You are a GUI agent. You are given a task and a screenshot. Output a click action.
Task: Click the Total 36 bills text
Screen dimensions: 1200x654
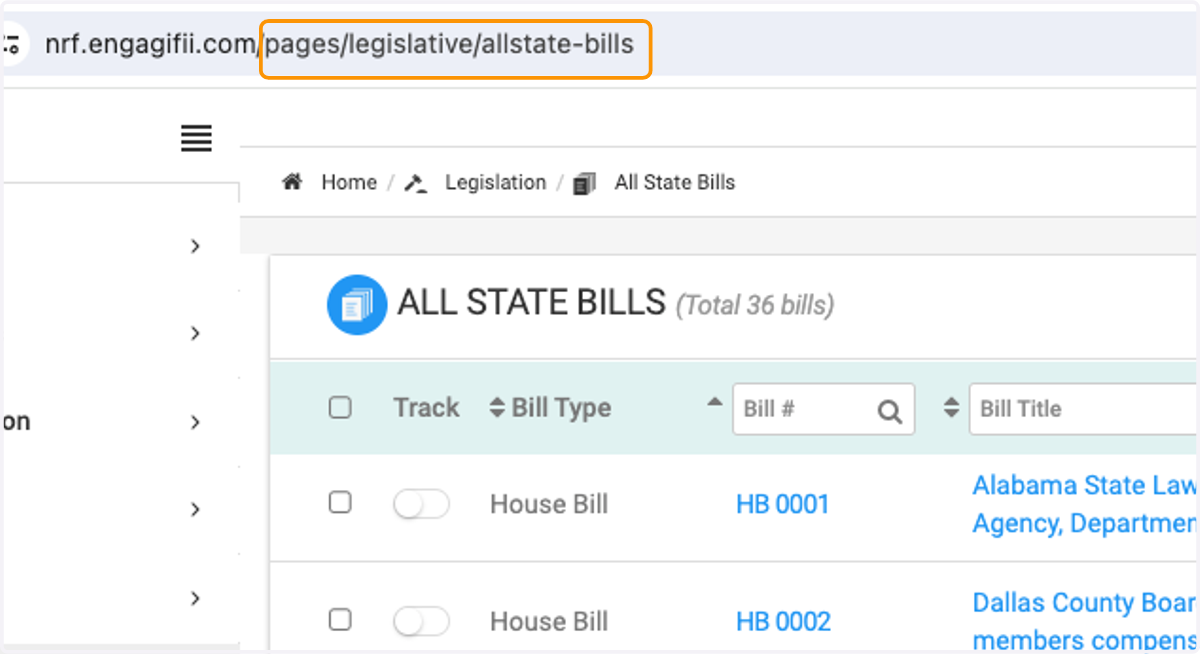coord(755,305)
